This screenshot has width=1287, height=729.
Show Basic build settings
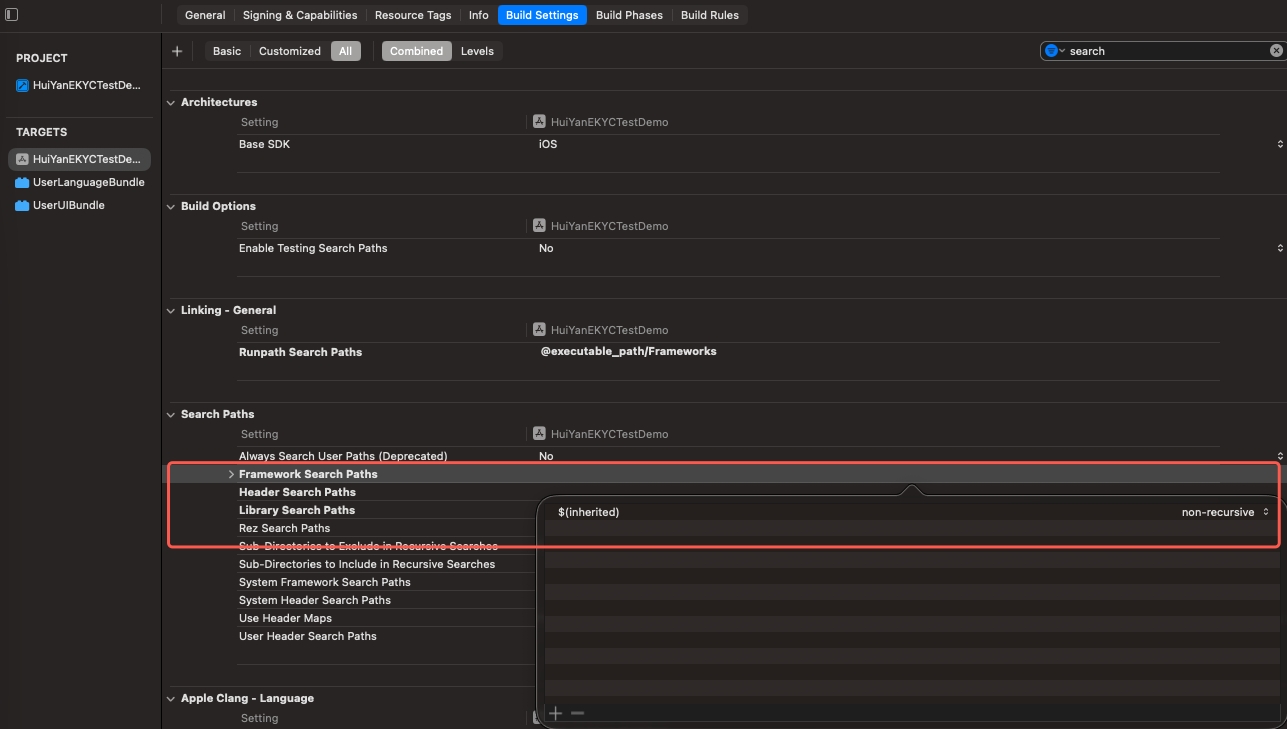coord(227,51)
